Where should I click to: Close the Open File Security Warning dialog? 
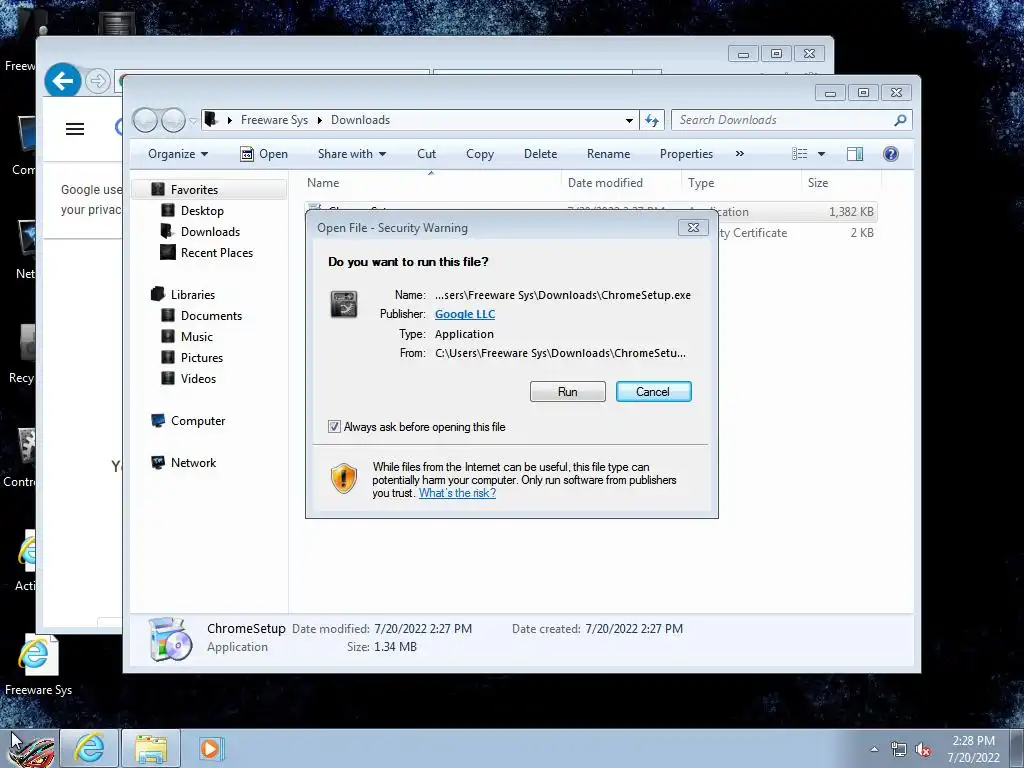tap(693, 227)
